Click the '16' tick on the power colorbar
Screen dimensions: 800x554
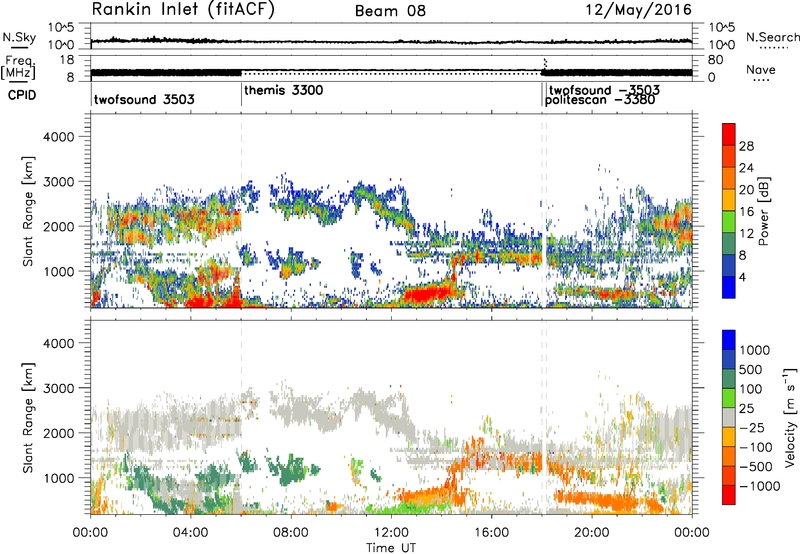(x=746, y=212)
